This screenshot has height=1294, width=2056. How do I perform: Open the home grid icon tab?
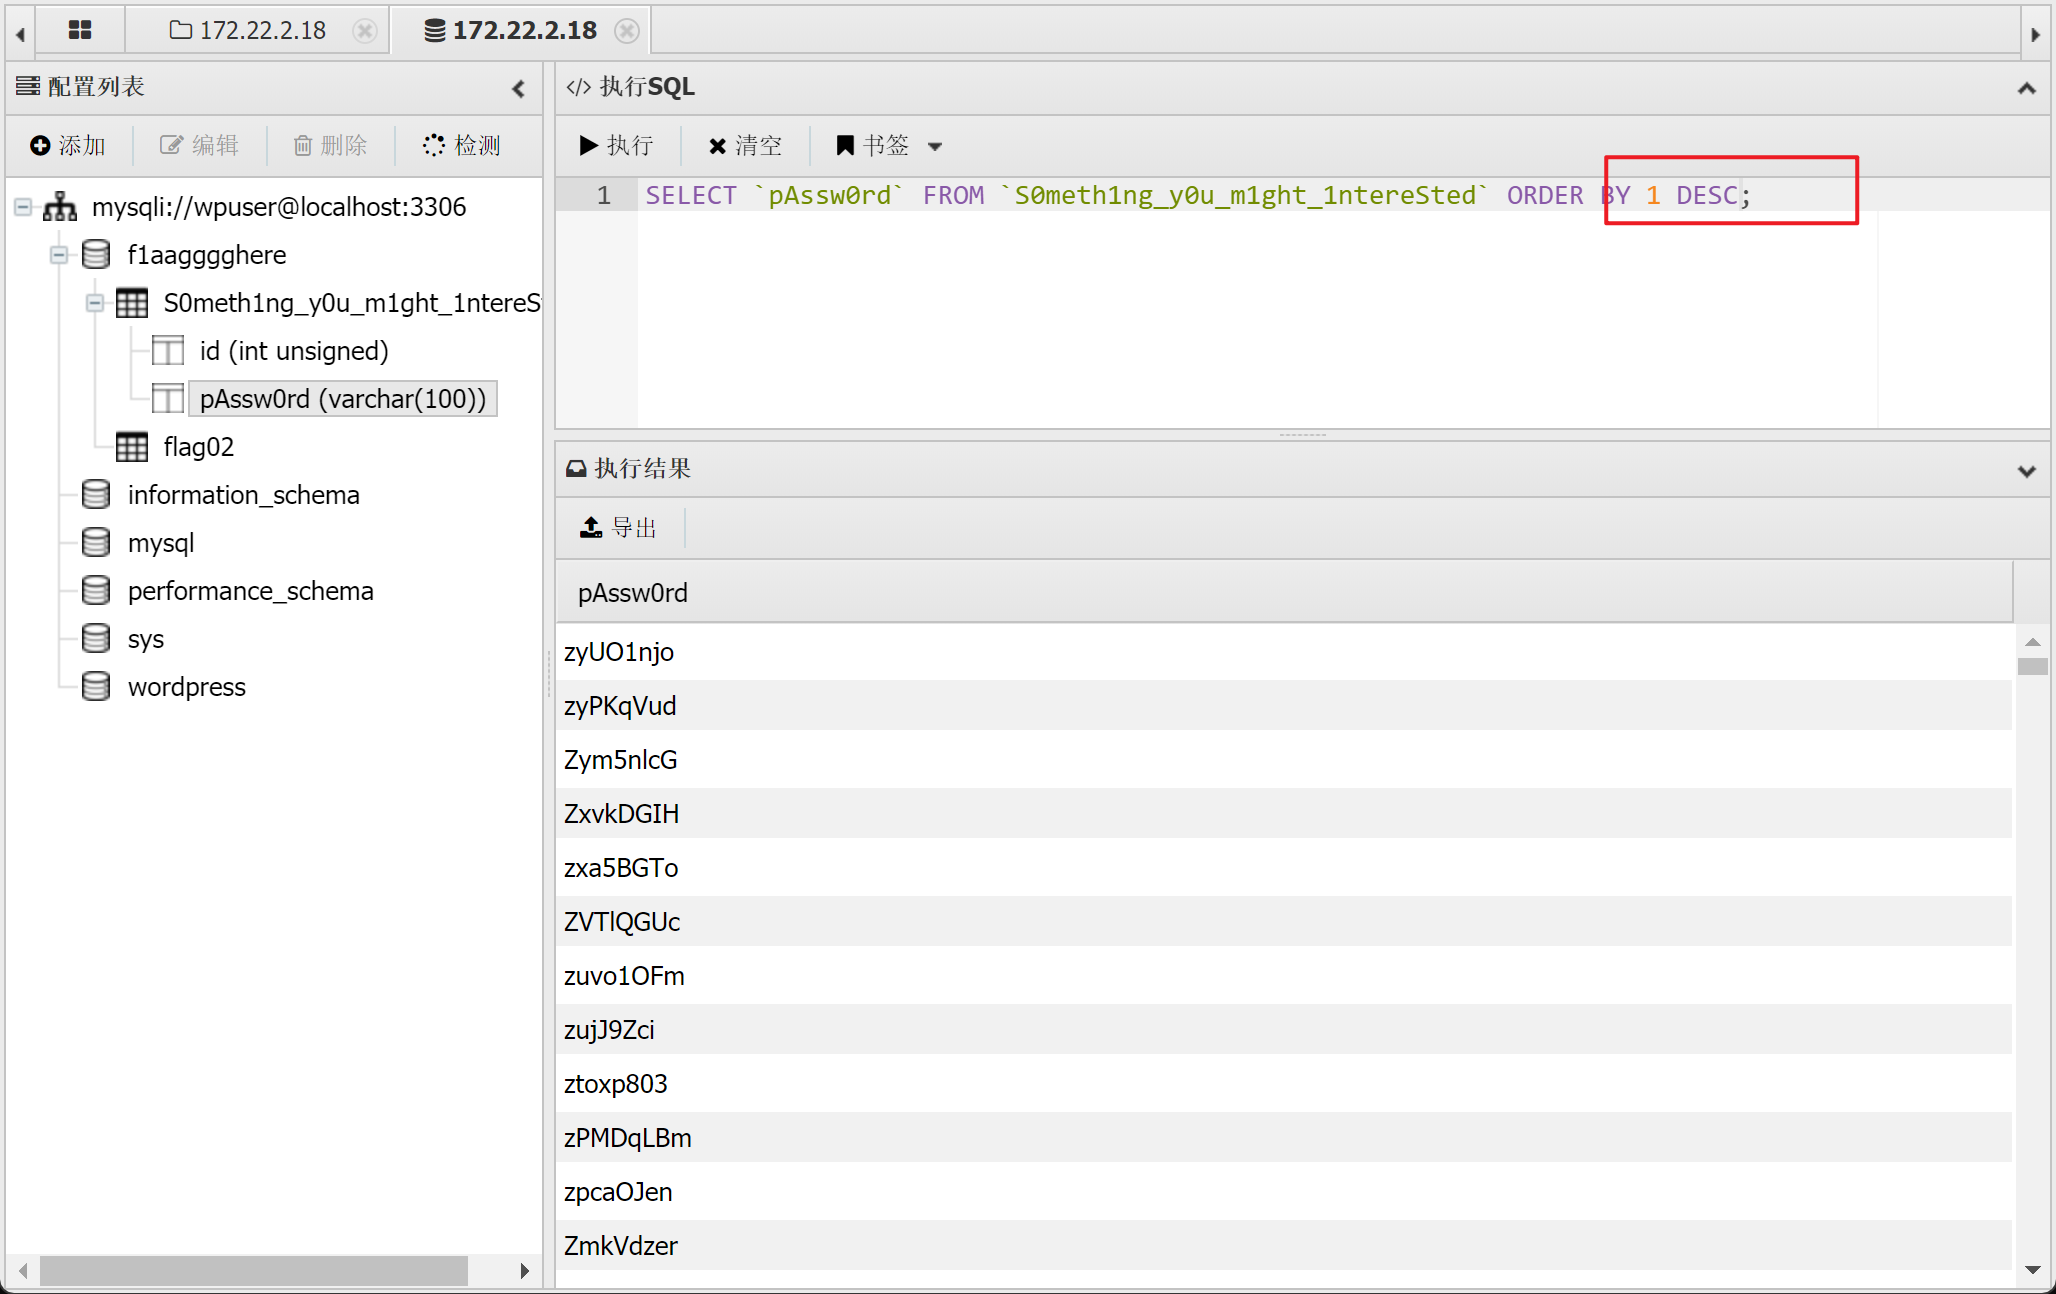pos(80,30)
